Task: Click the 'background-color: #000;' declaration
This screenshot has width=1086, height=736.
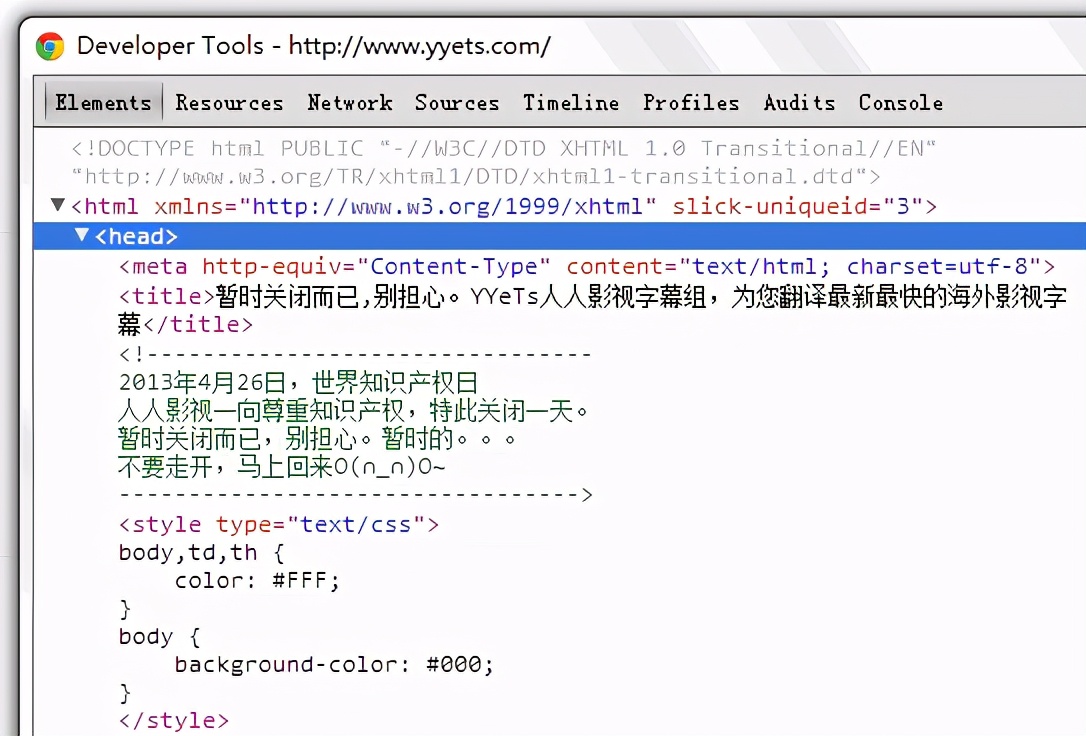Action: (334, 665)
